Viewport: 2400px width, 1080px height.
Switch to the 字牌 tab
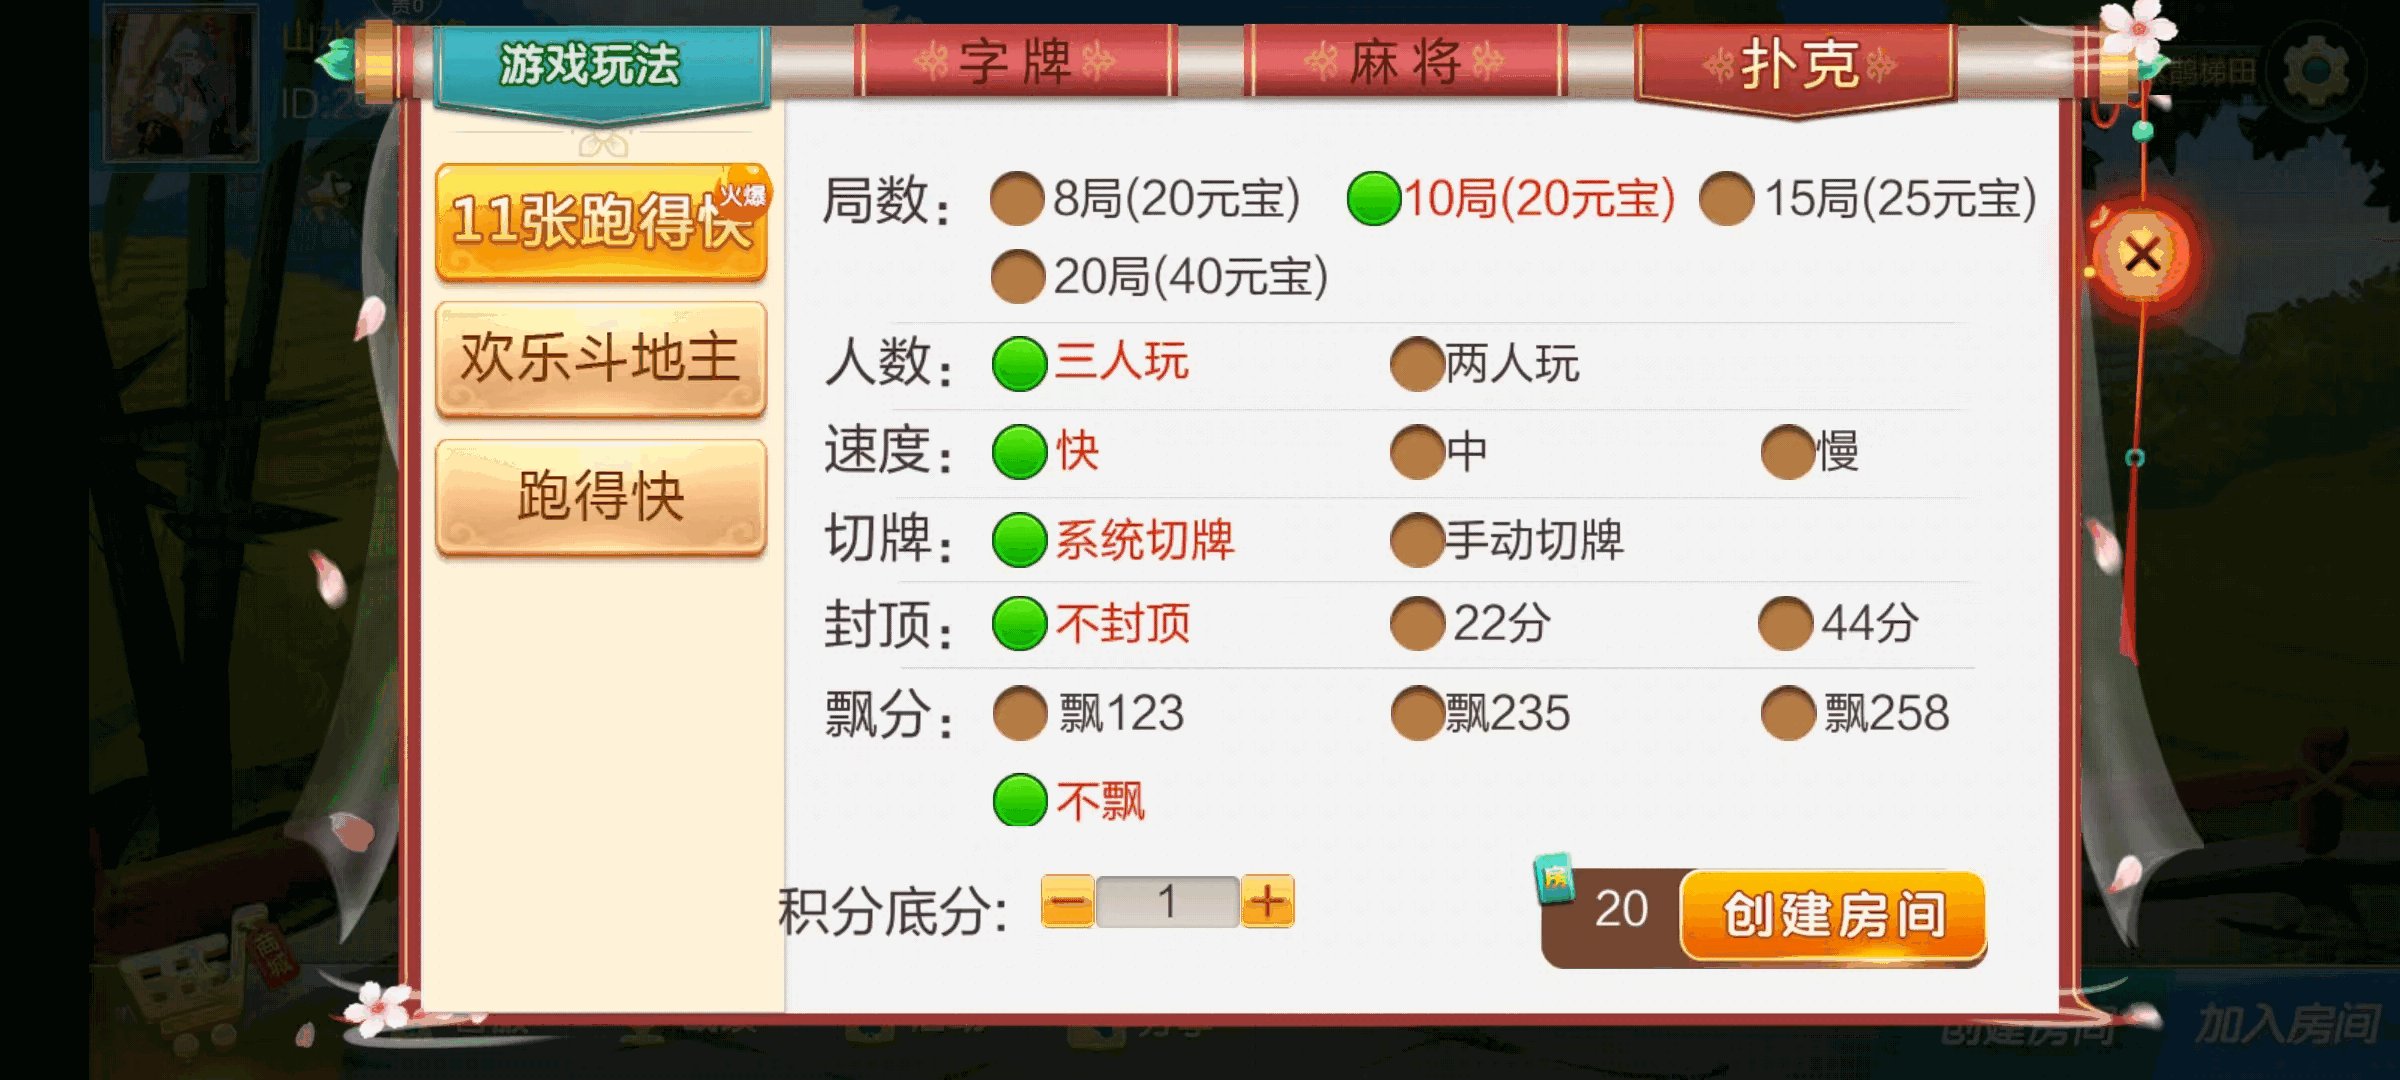tap(1015, 62)
